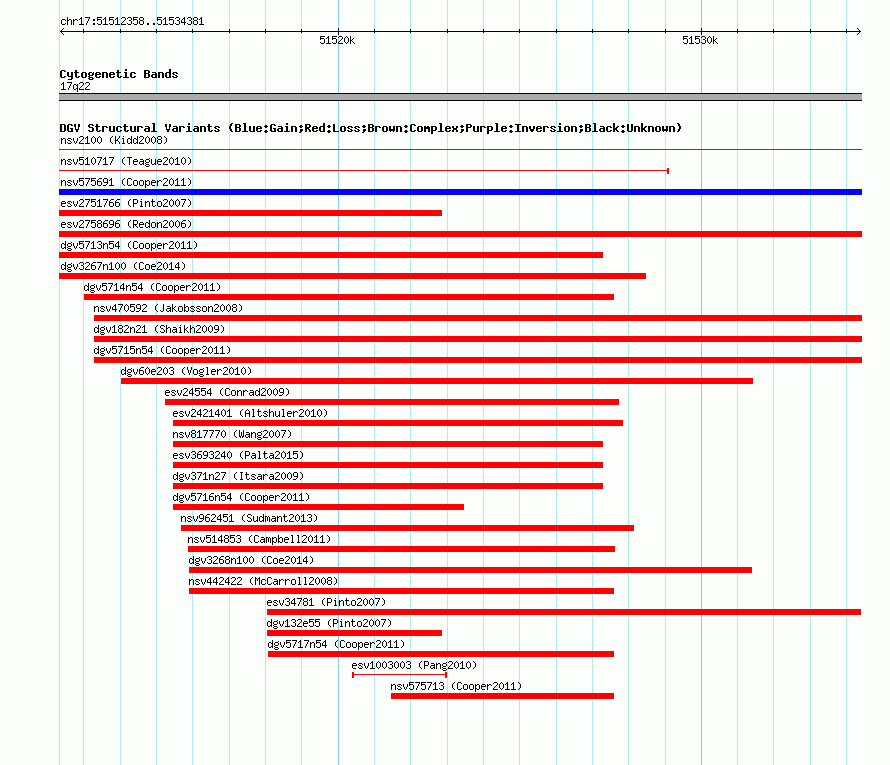Select dgv132e55 (Pinto2007) label

pyautogui.click(x=329, y=623)
